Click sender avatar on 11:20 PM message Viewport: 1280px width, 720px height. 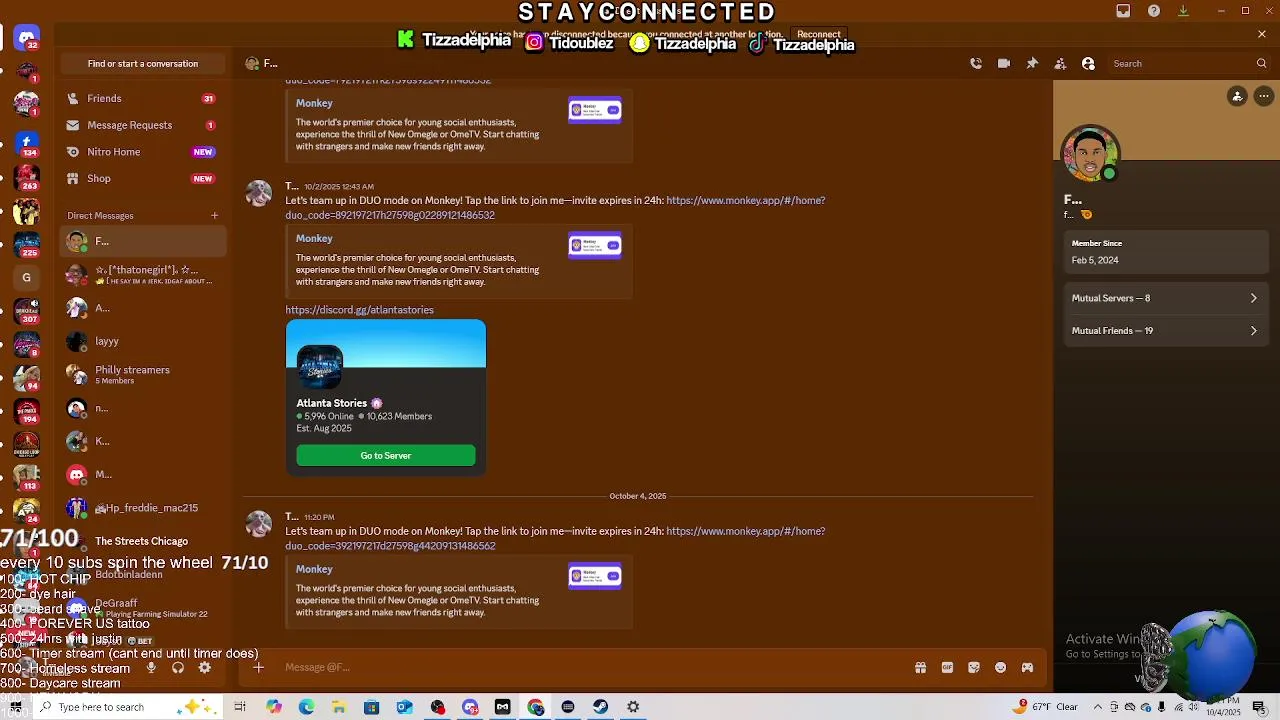pos(259,524)
